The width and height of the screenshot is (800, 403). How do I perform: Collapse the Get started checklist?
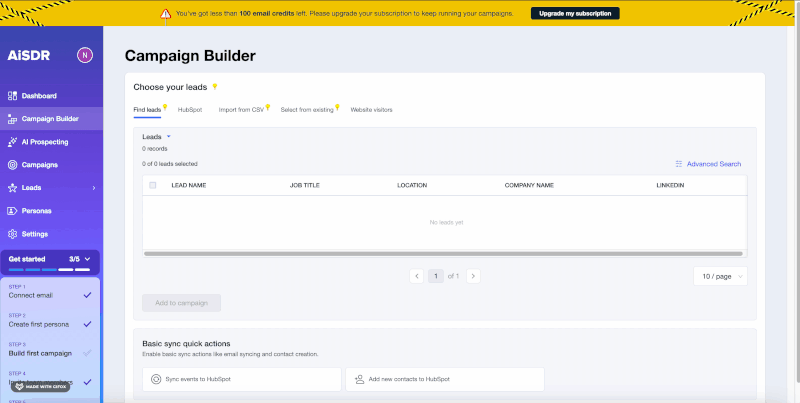[87, 259]
